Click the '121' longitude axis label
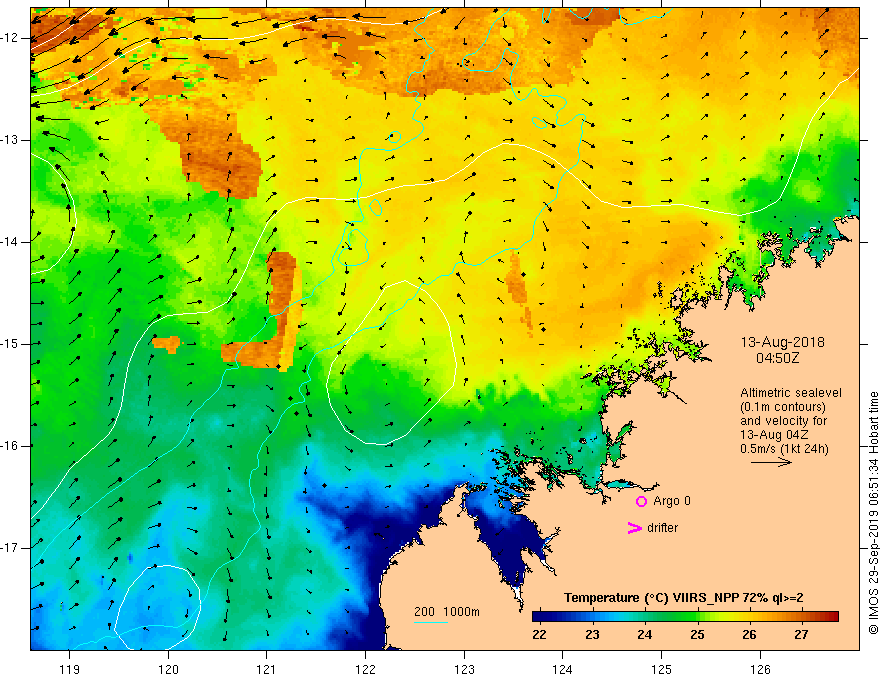The image size is (880, 680). pyautogui.click(x=267, y=669)
